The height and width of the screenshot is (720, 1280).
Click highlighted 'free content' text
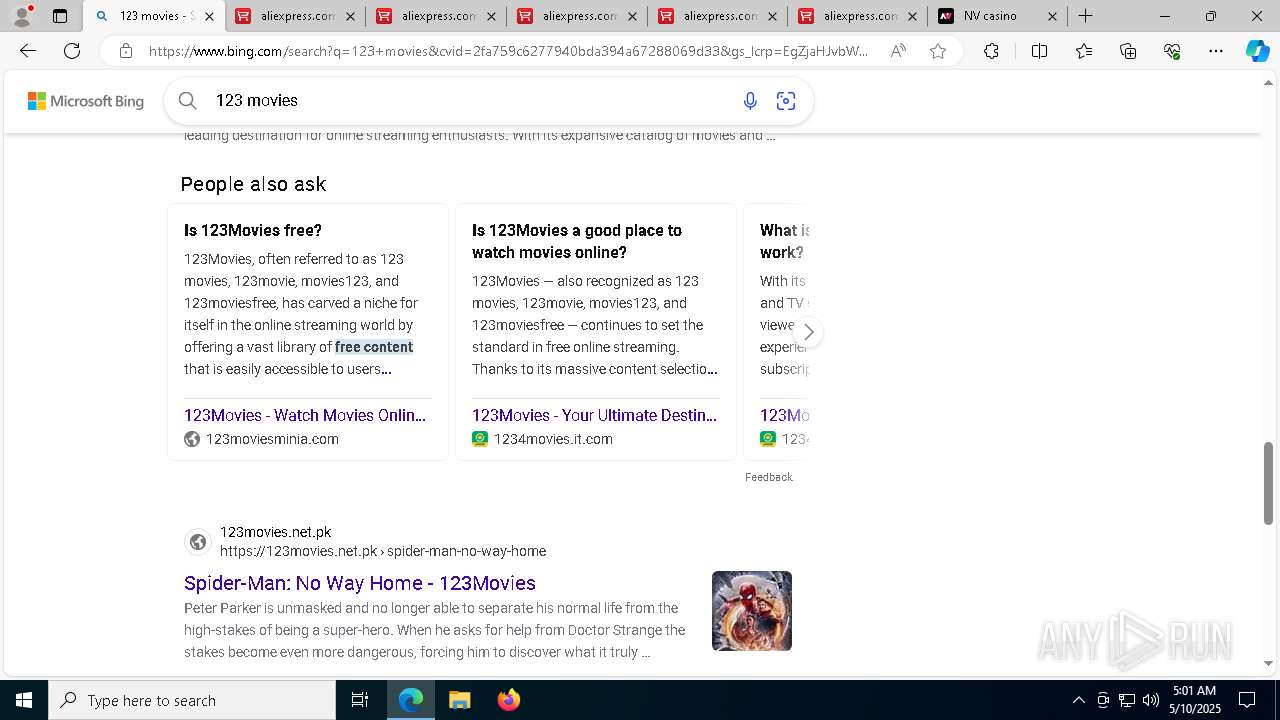coord(374,347)
